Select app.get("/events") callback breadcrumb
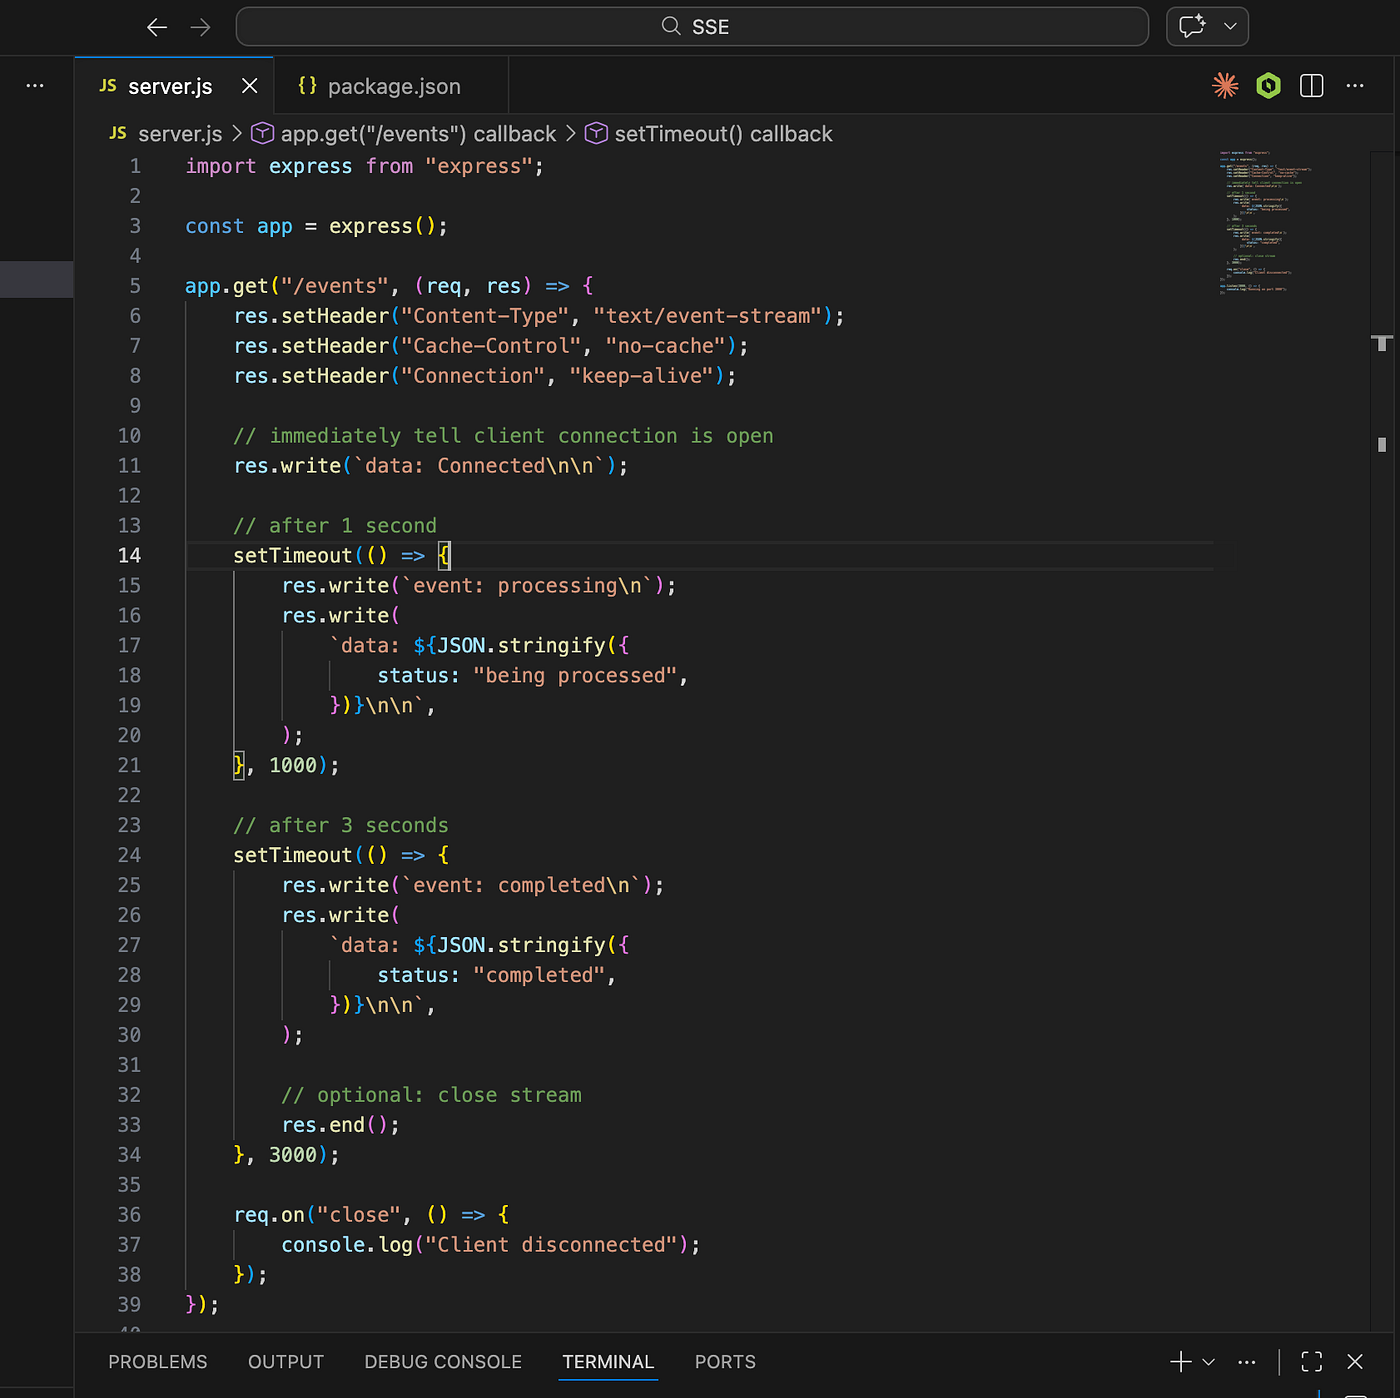The height and width of the screenshot is (1398, 1400). (x=418, y=134)
